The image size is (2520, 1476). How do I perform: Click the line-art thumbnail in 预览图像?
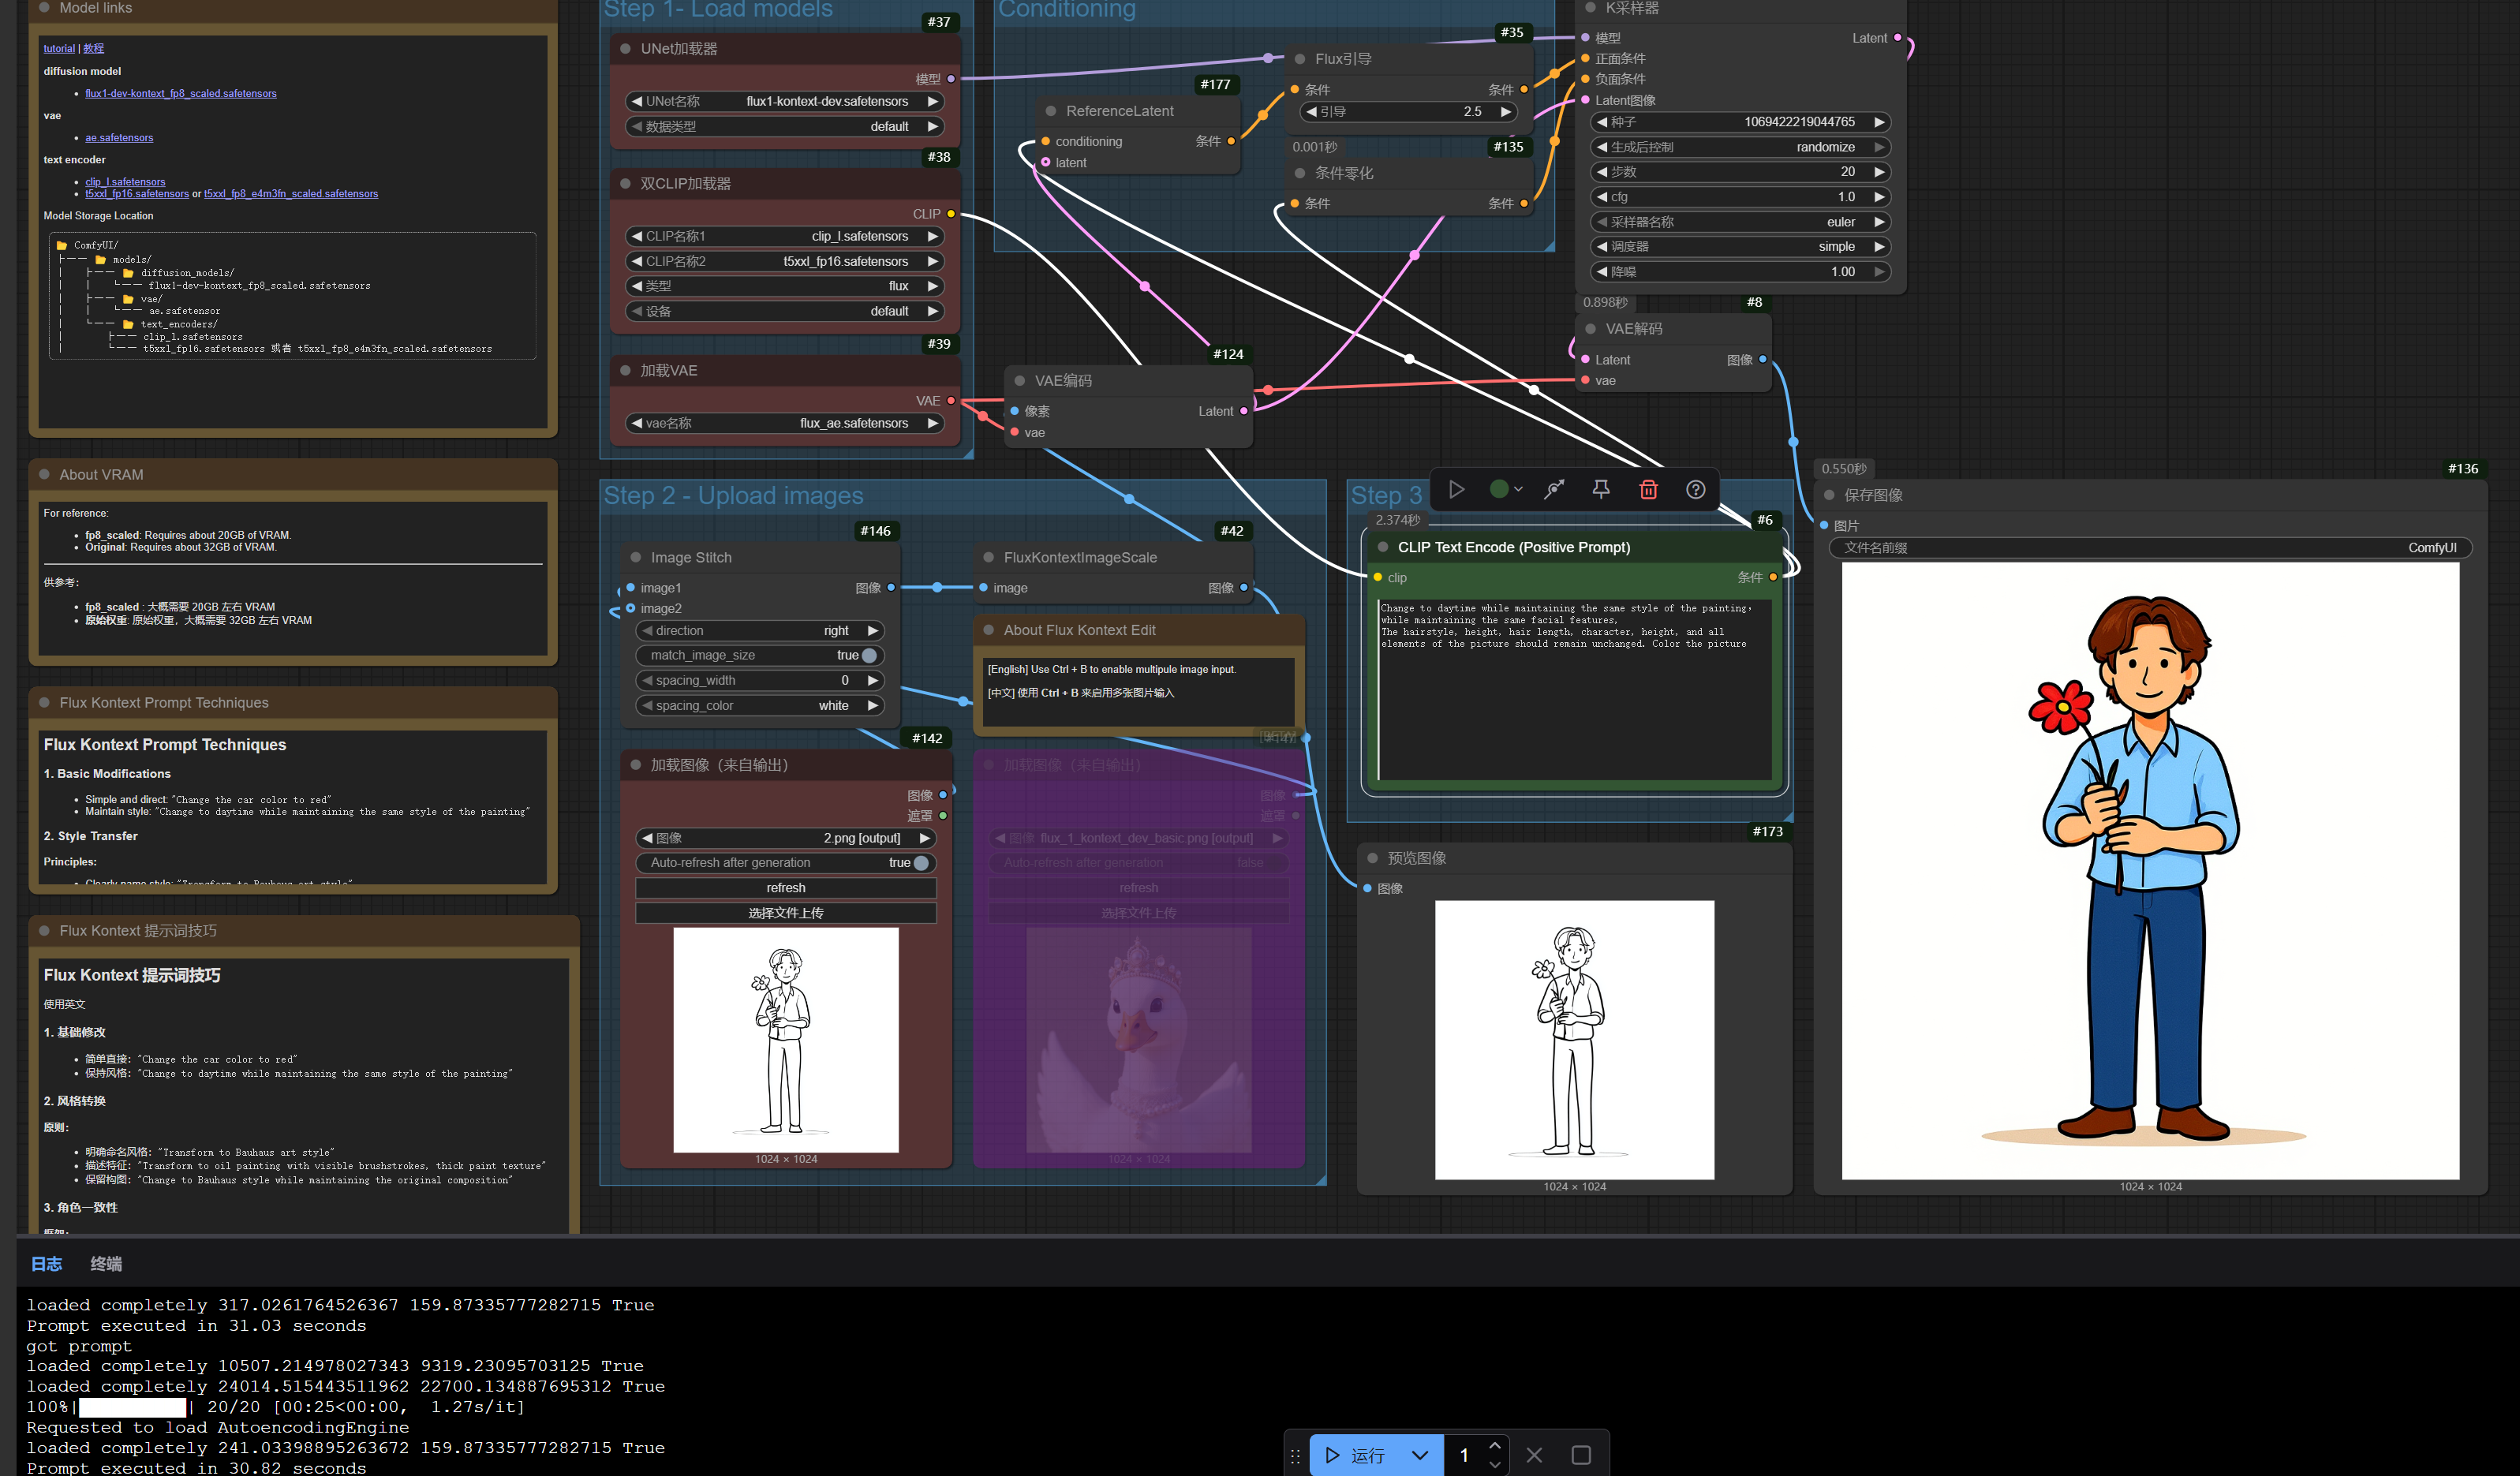[x=1574, y=1040]
